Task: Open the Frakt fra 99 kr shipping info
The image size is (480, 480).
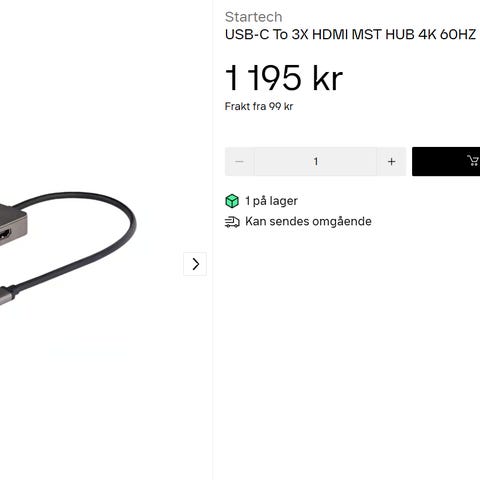Action: coord(259,106)
